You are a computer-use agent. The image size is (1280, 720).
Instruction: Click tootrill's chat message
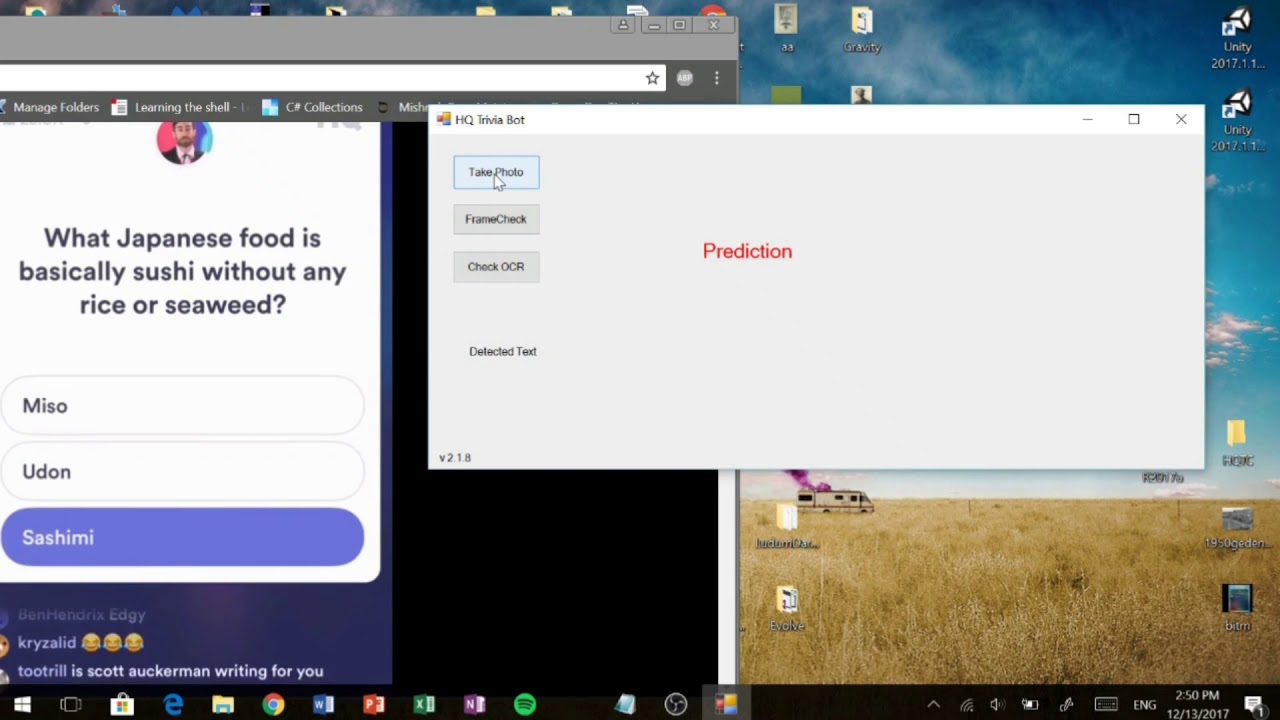pyautogui.click(x=170, y=672)
